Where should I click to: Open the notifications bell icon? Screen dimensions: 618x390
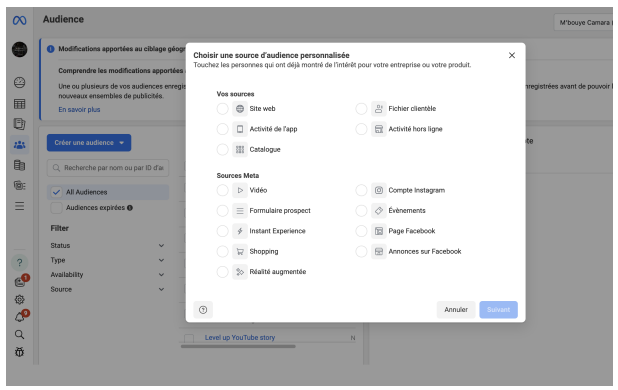20,317
